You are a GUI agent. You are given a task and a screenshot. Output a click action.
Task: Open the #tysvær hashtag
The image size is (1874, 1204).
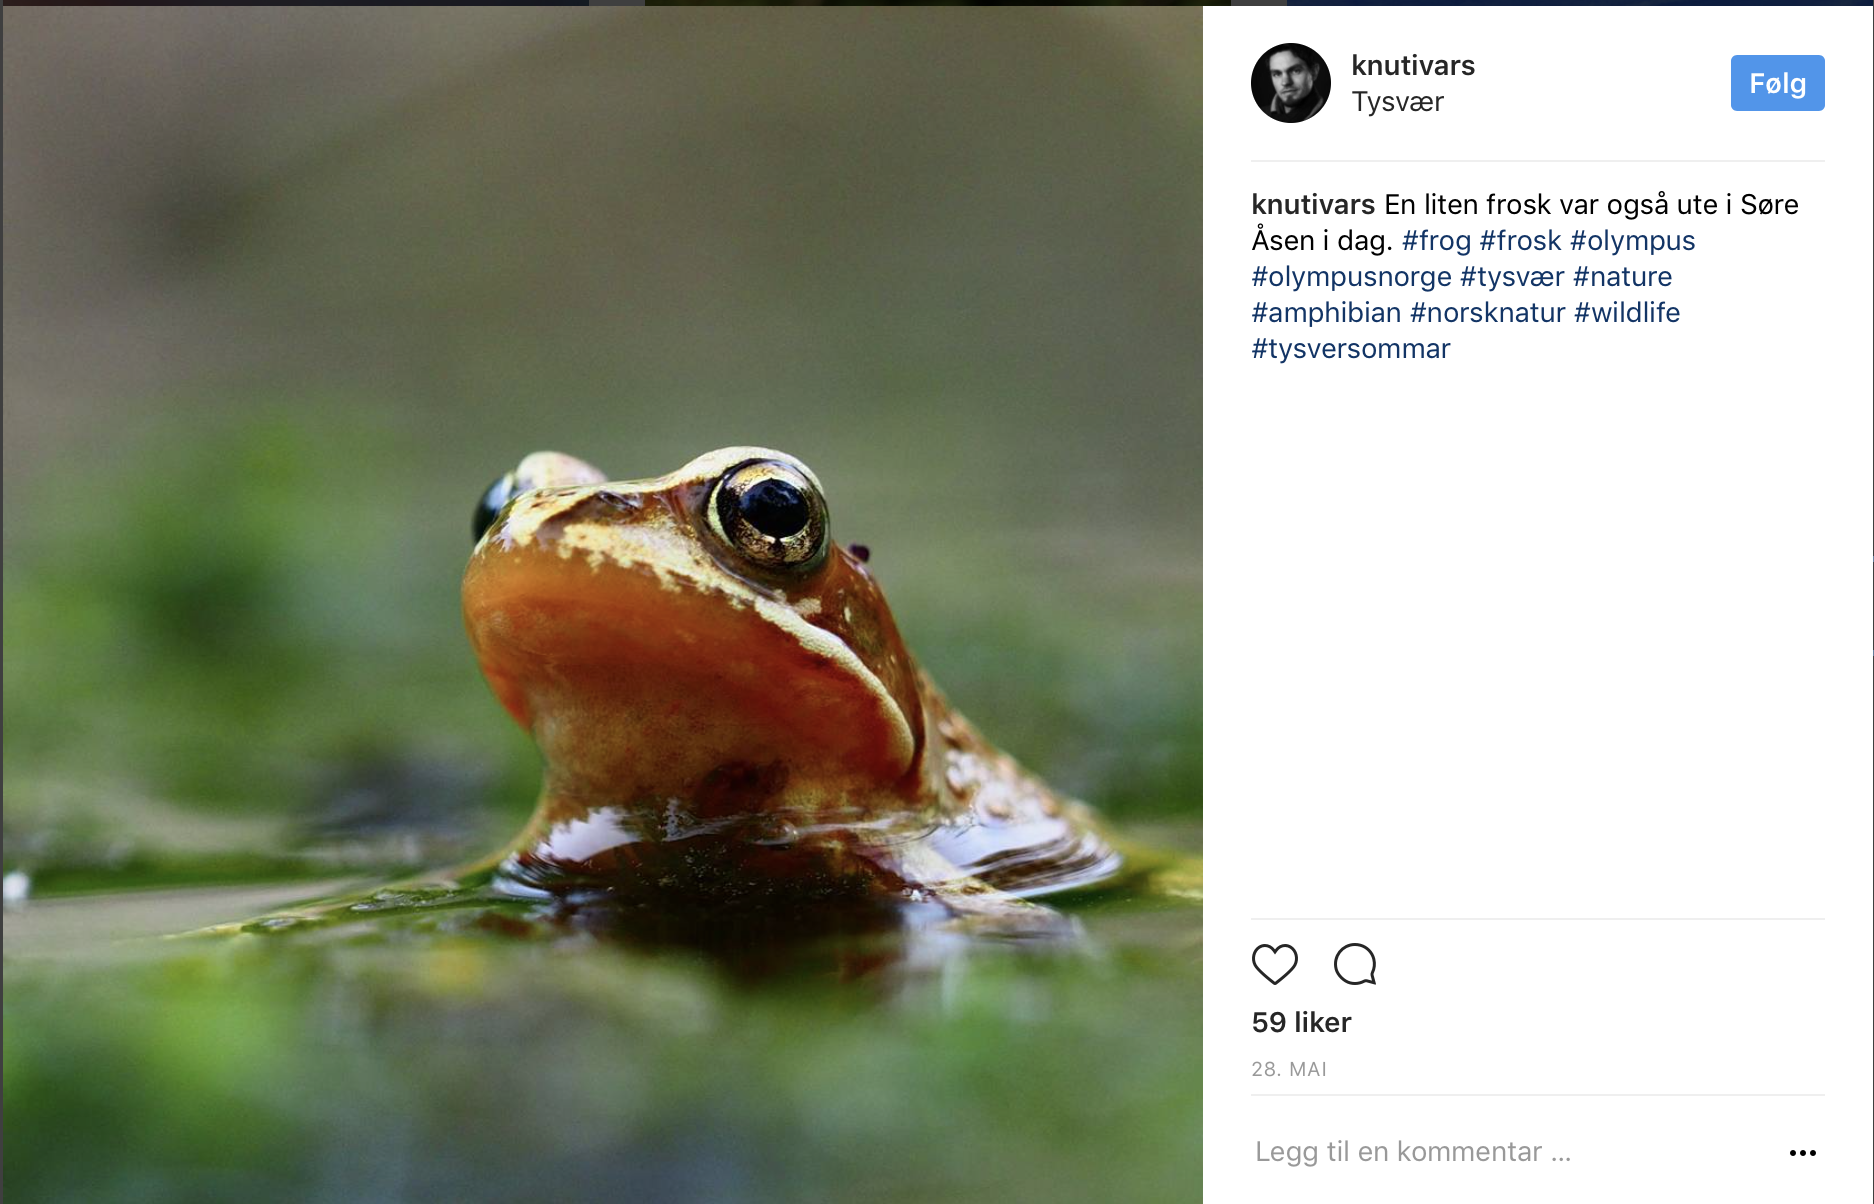point(1512,277)
